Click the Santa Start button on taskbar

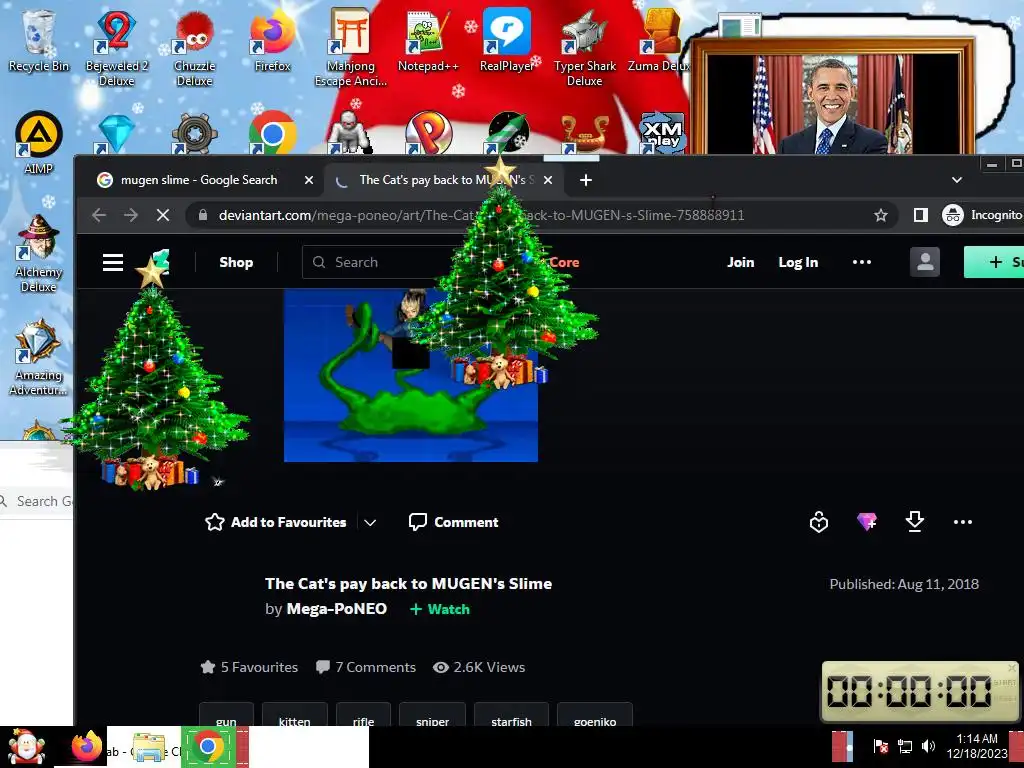(26, 747)
